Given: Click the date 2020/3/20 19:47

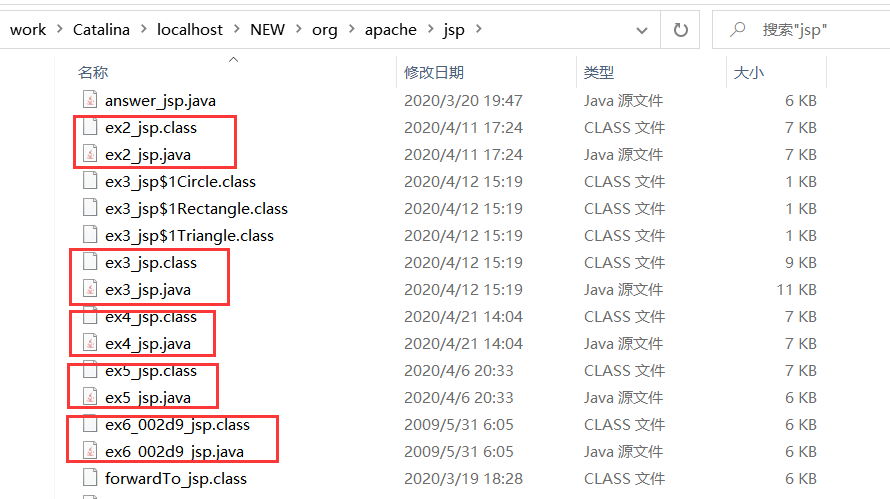Looking at the screenshot, I should point(463,100).
